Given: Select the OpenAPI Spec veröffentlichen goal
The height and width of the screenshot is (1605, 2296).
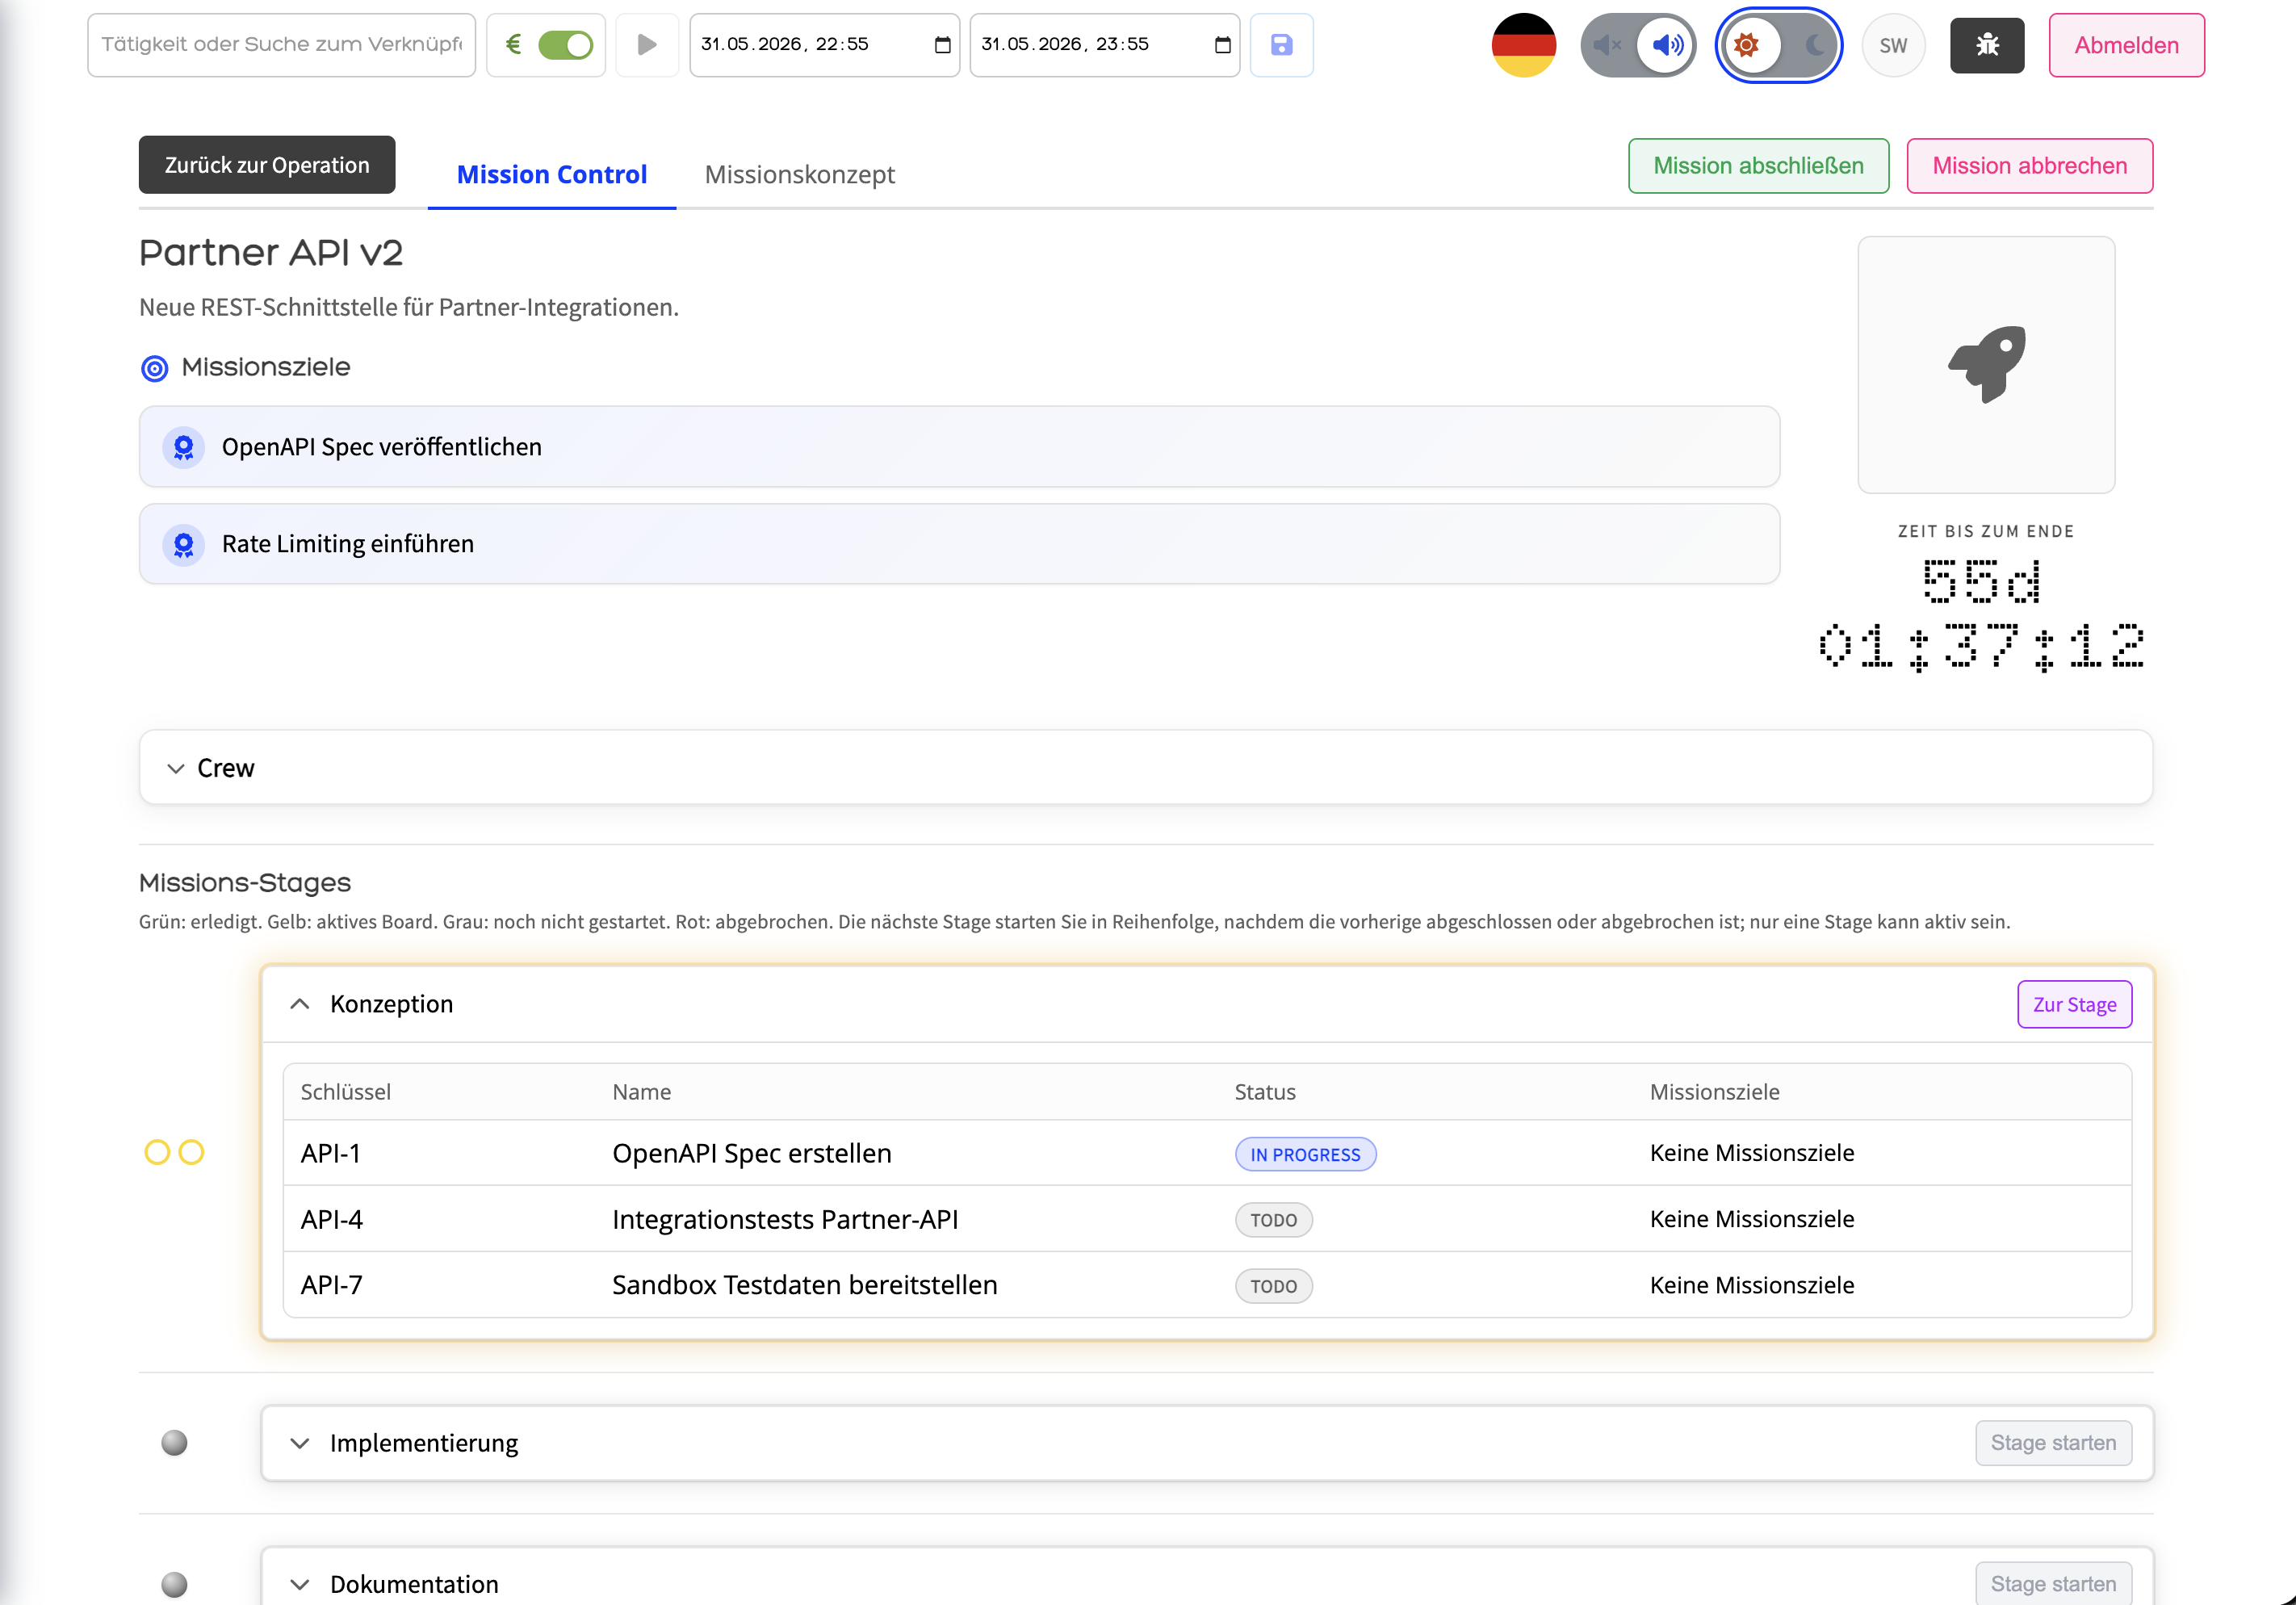Looking at the screenshot, I should point(959,447).
